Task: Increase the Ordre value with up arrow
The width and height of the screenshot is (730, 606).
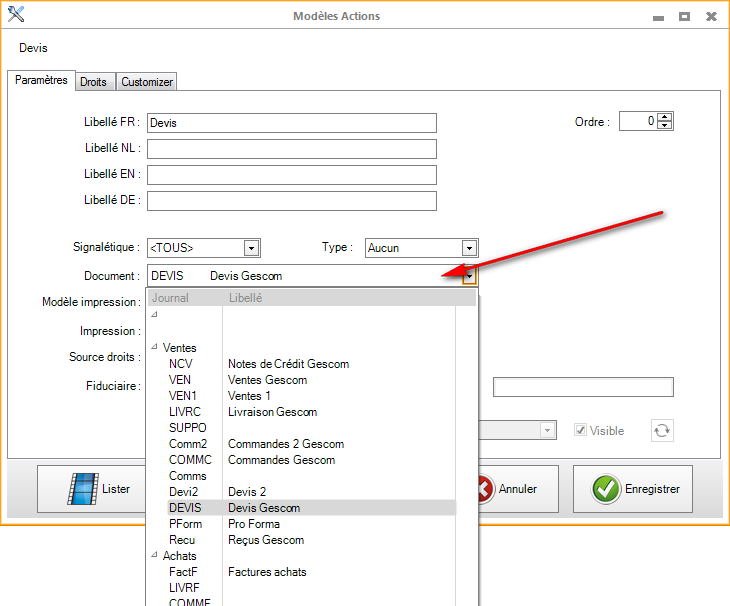Action: (666, 117)
